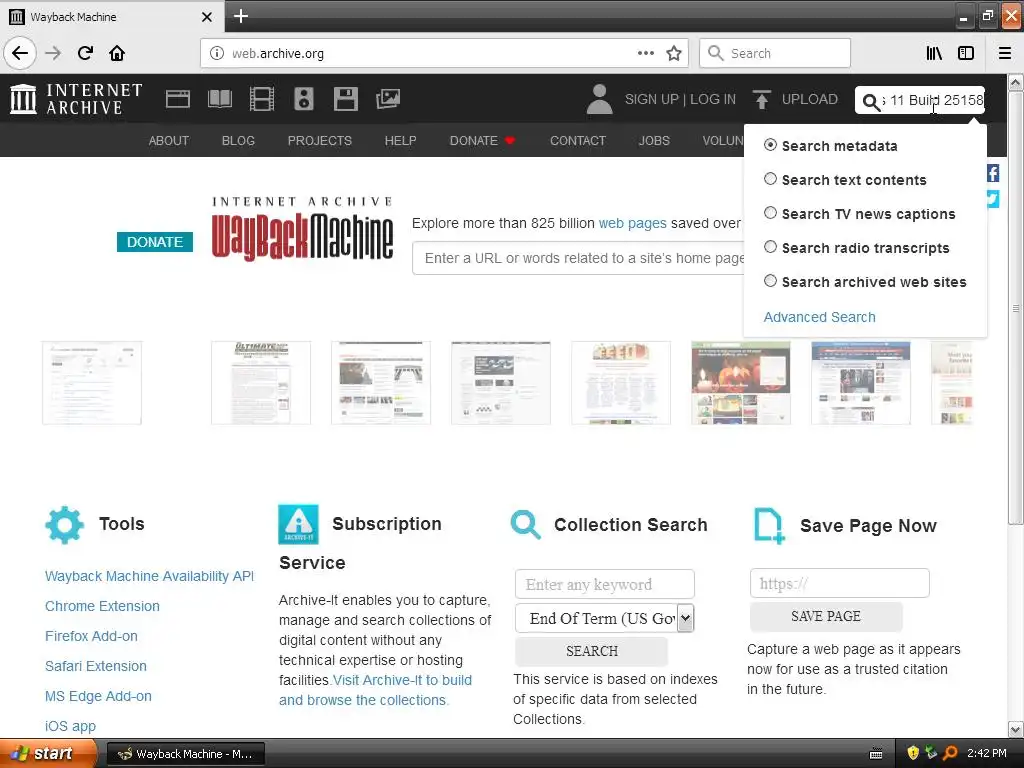Open the PROJECTS menu item
Screen dimensions: 1024x768
click(x=319, y=140)
